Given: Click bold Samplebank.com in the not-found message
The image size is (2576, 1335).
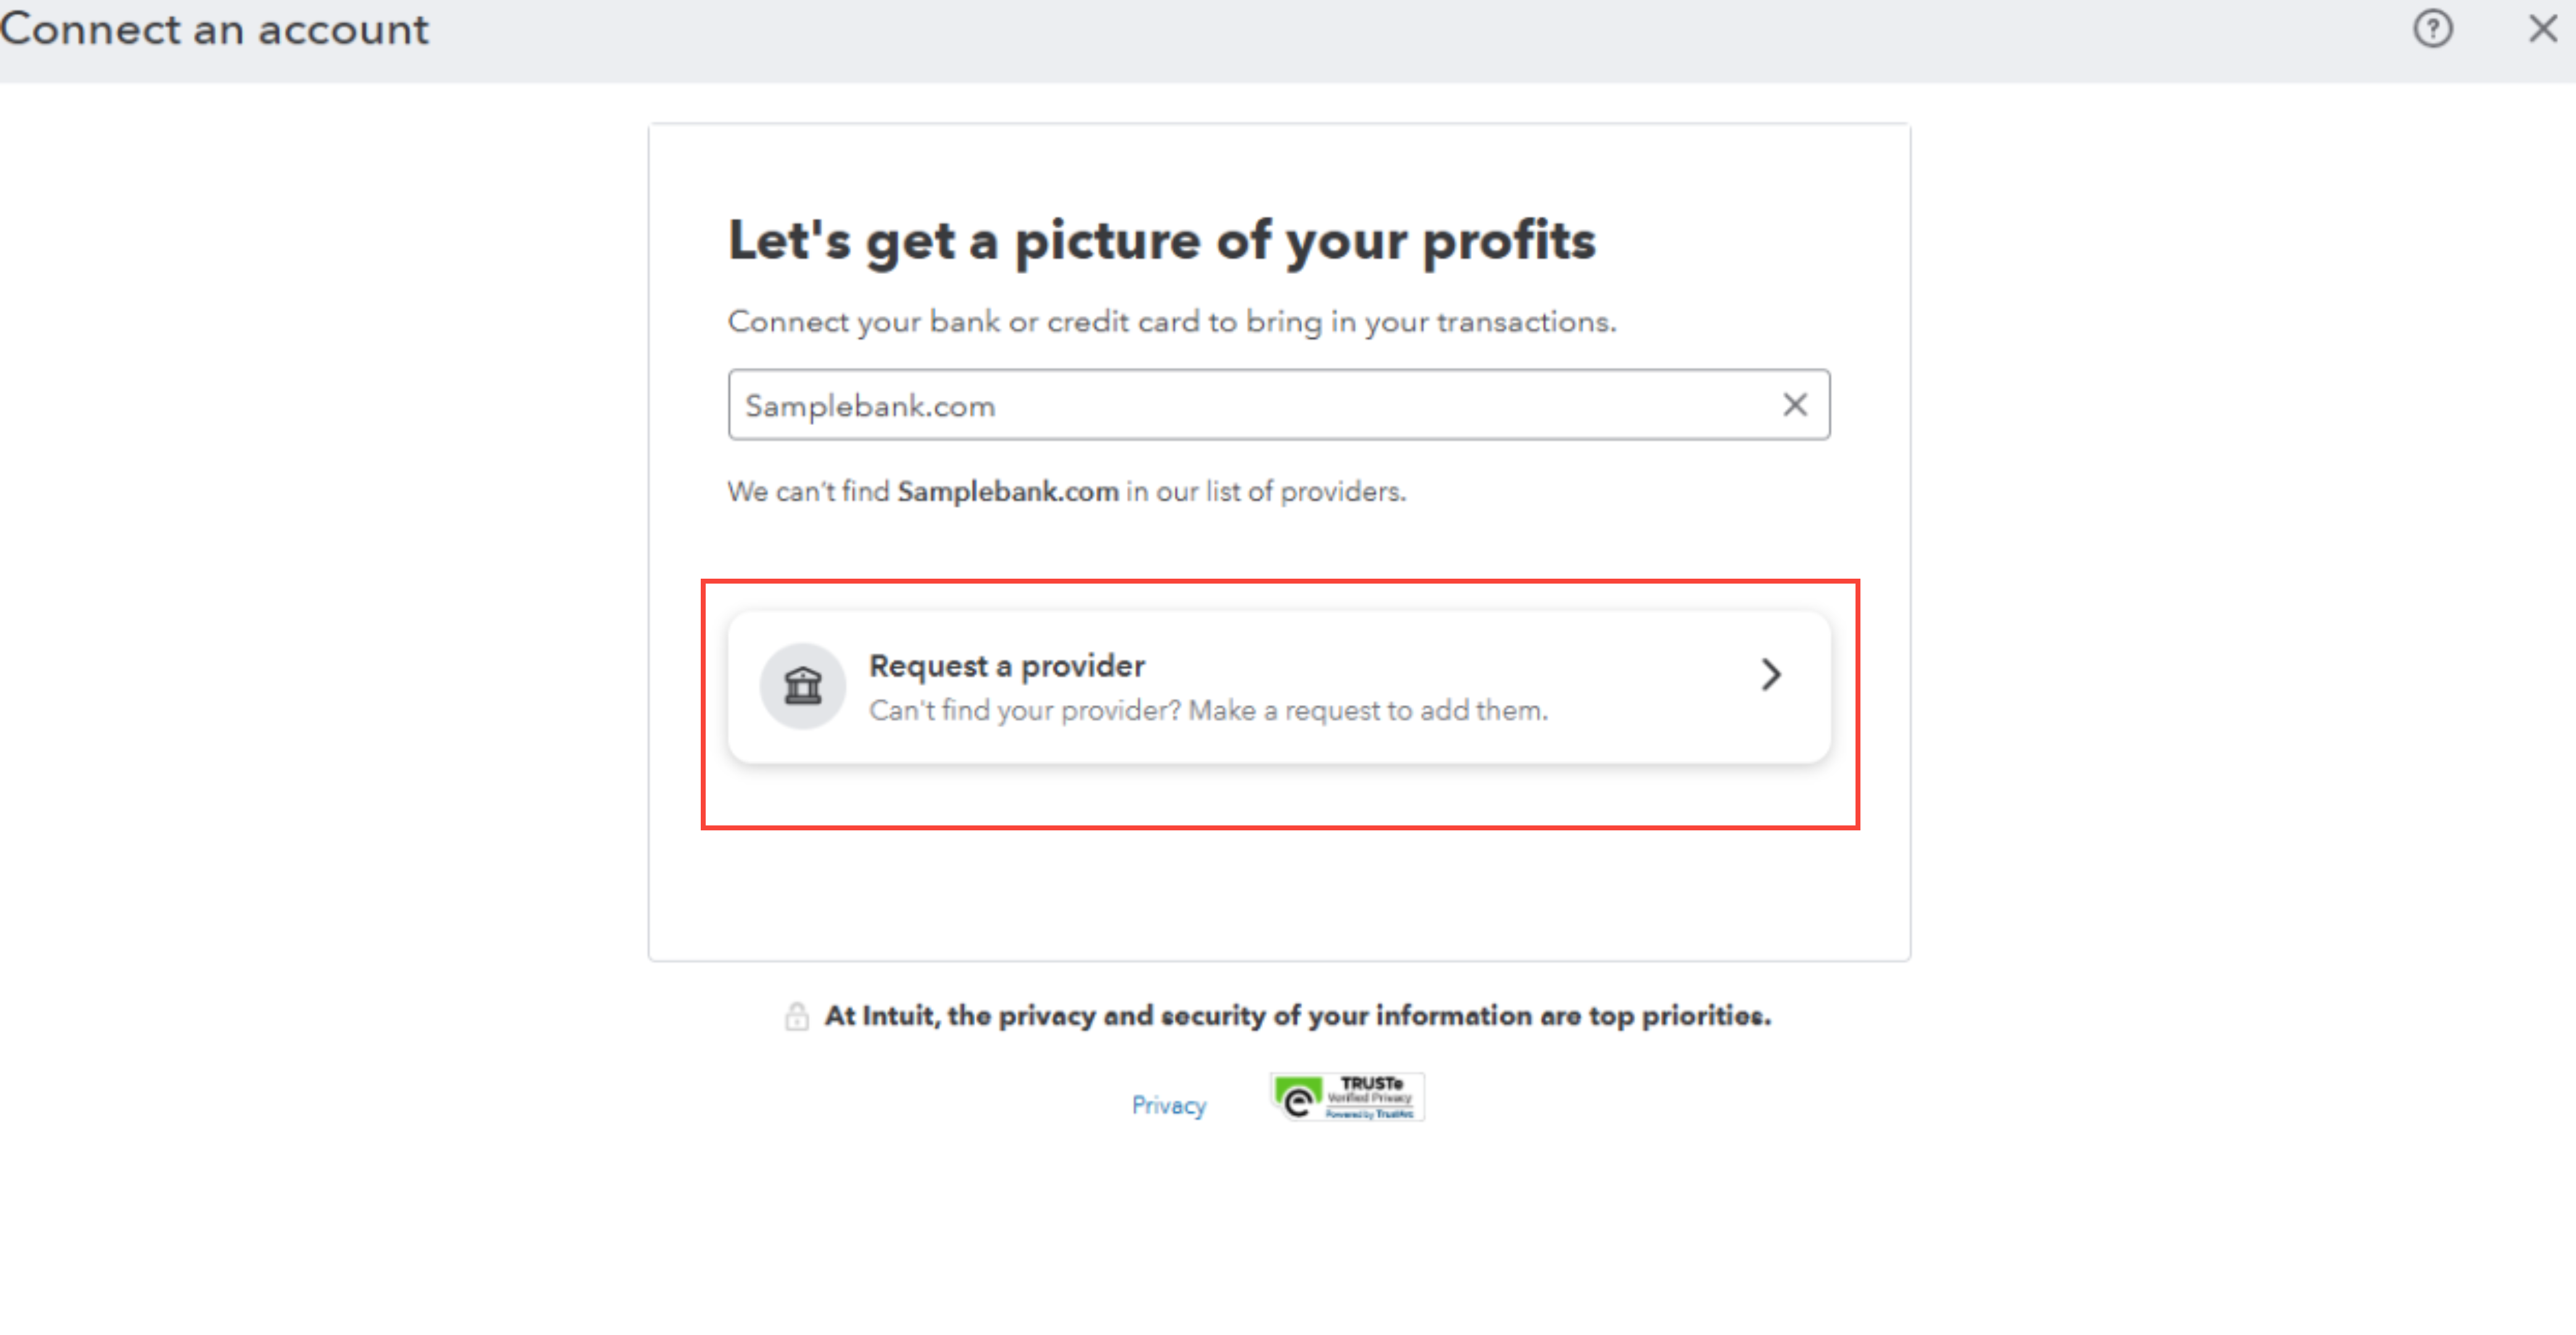Looking at the screenshot, I should [1007, 492].
